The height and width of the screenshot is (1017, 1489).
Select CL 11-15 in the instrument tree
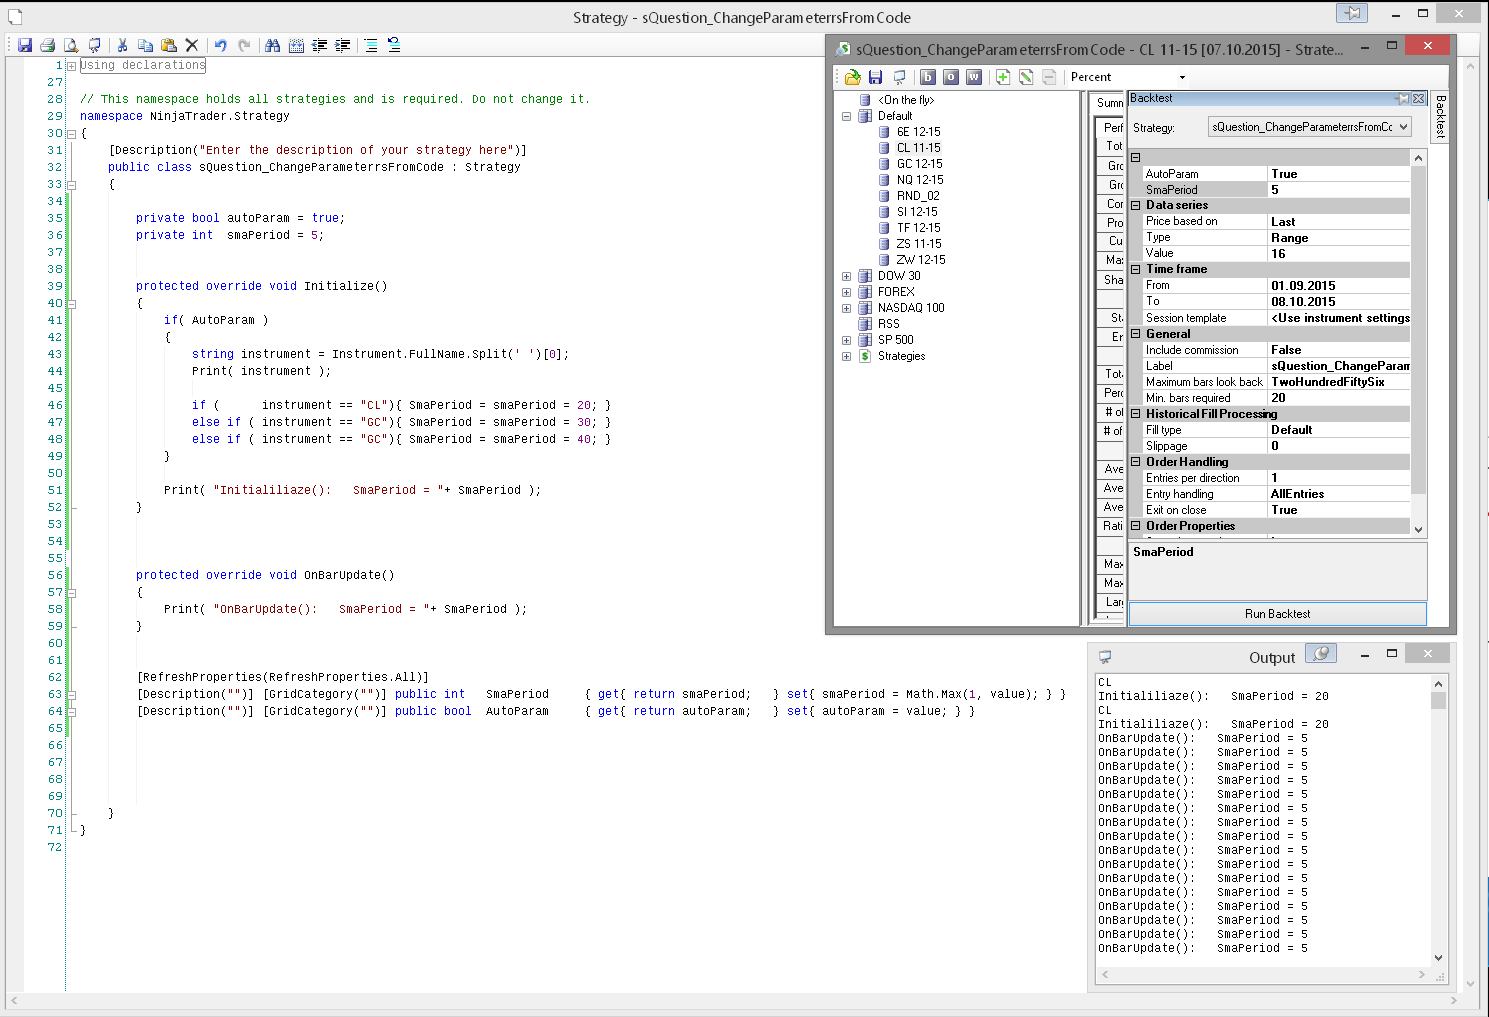pos(918,148)
